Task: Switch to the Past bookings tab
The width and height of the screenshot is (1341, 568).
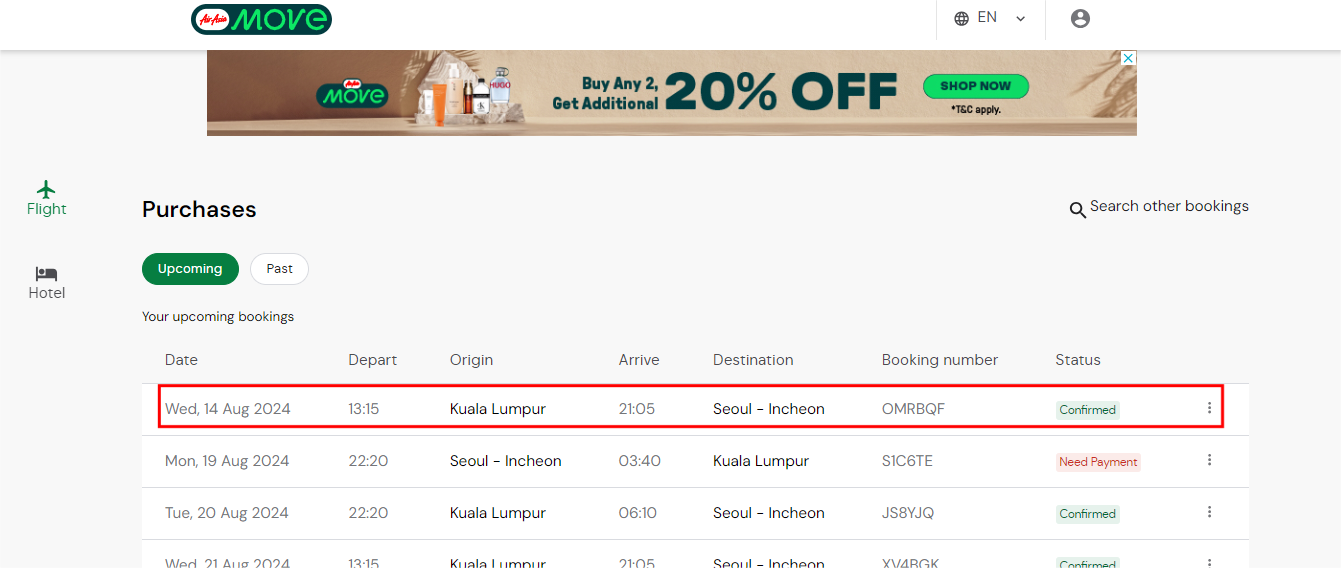Action: click(279, 269)
